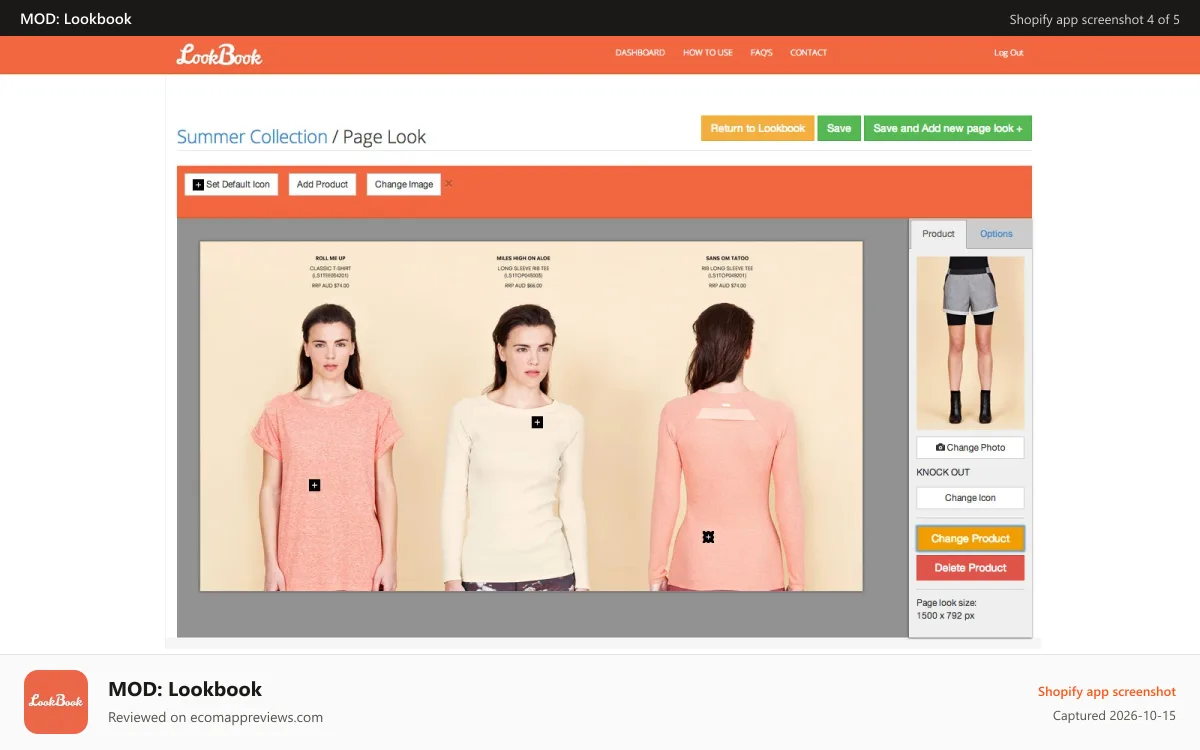Click the Page Look heading text
The height and width of the screenshot is (750, 1200).
point(385,137)
